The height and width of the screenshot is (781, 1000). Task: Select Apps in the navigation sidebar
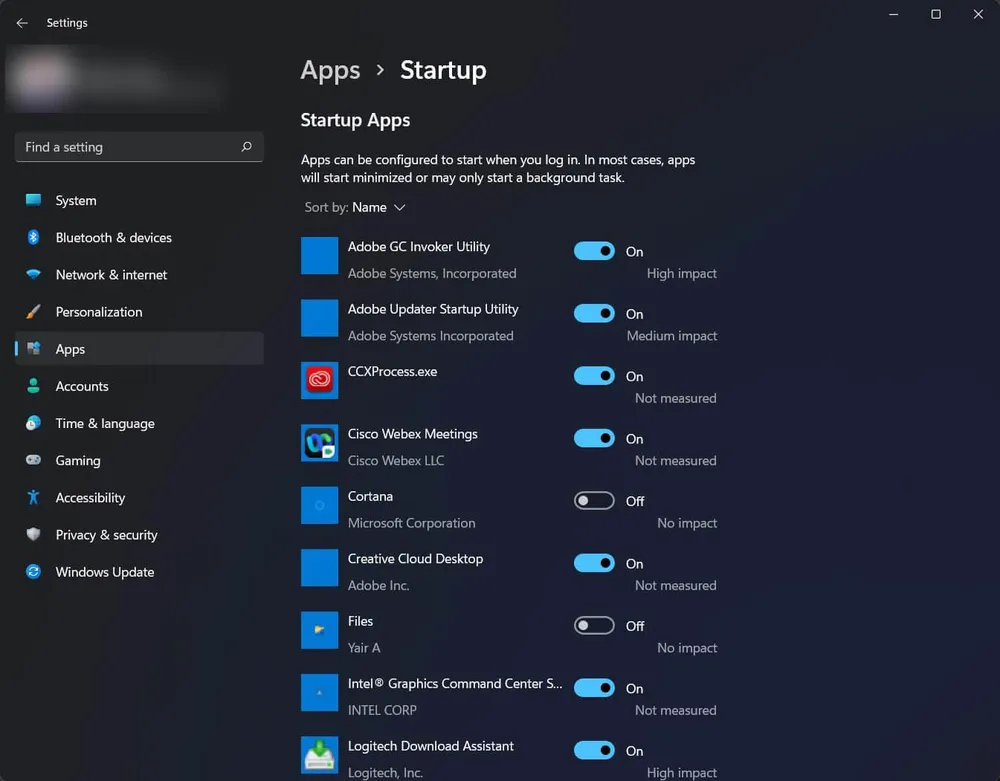coord(70,349)
